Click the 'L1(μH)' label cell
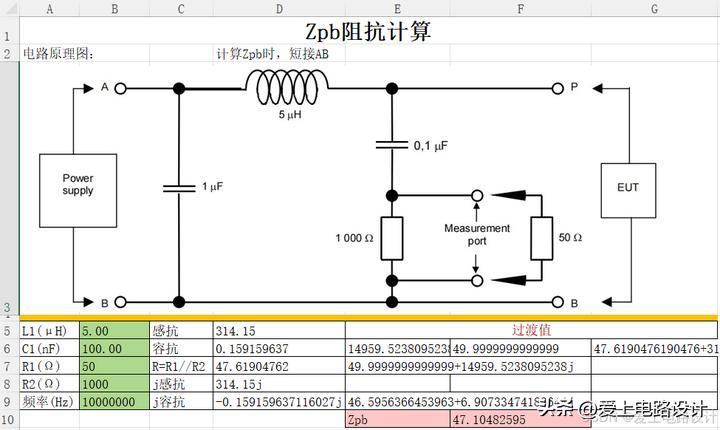The image size is (720, 430). [50, 331]
